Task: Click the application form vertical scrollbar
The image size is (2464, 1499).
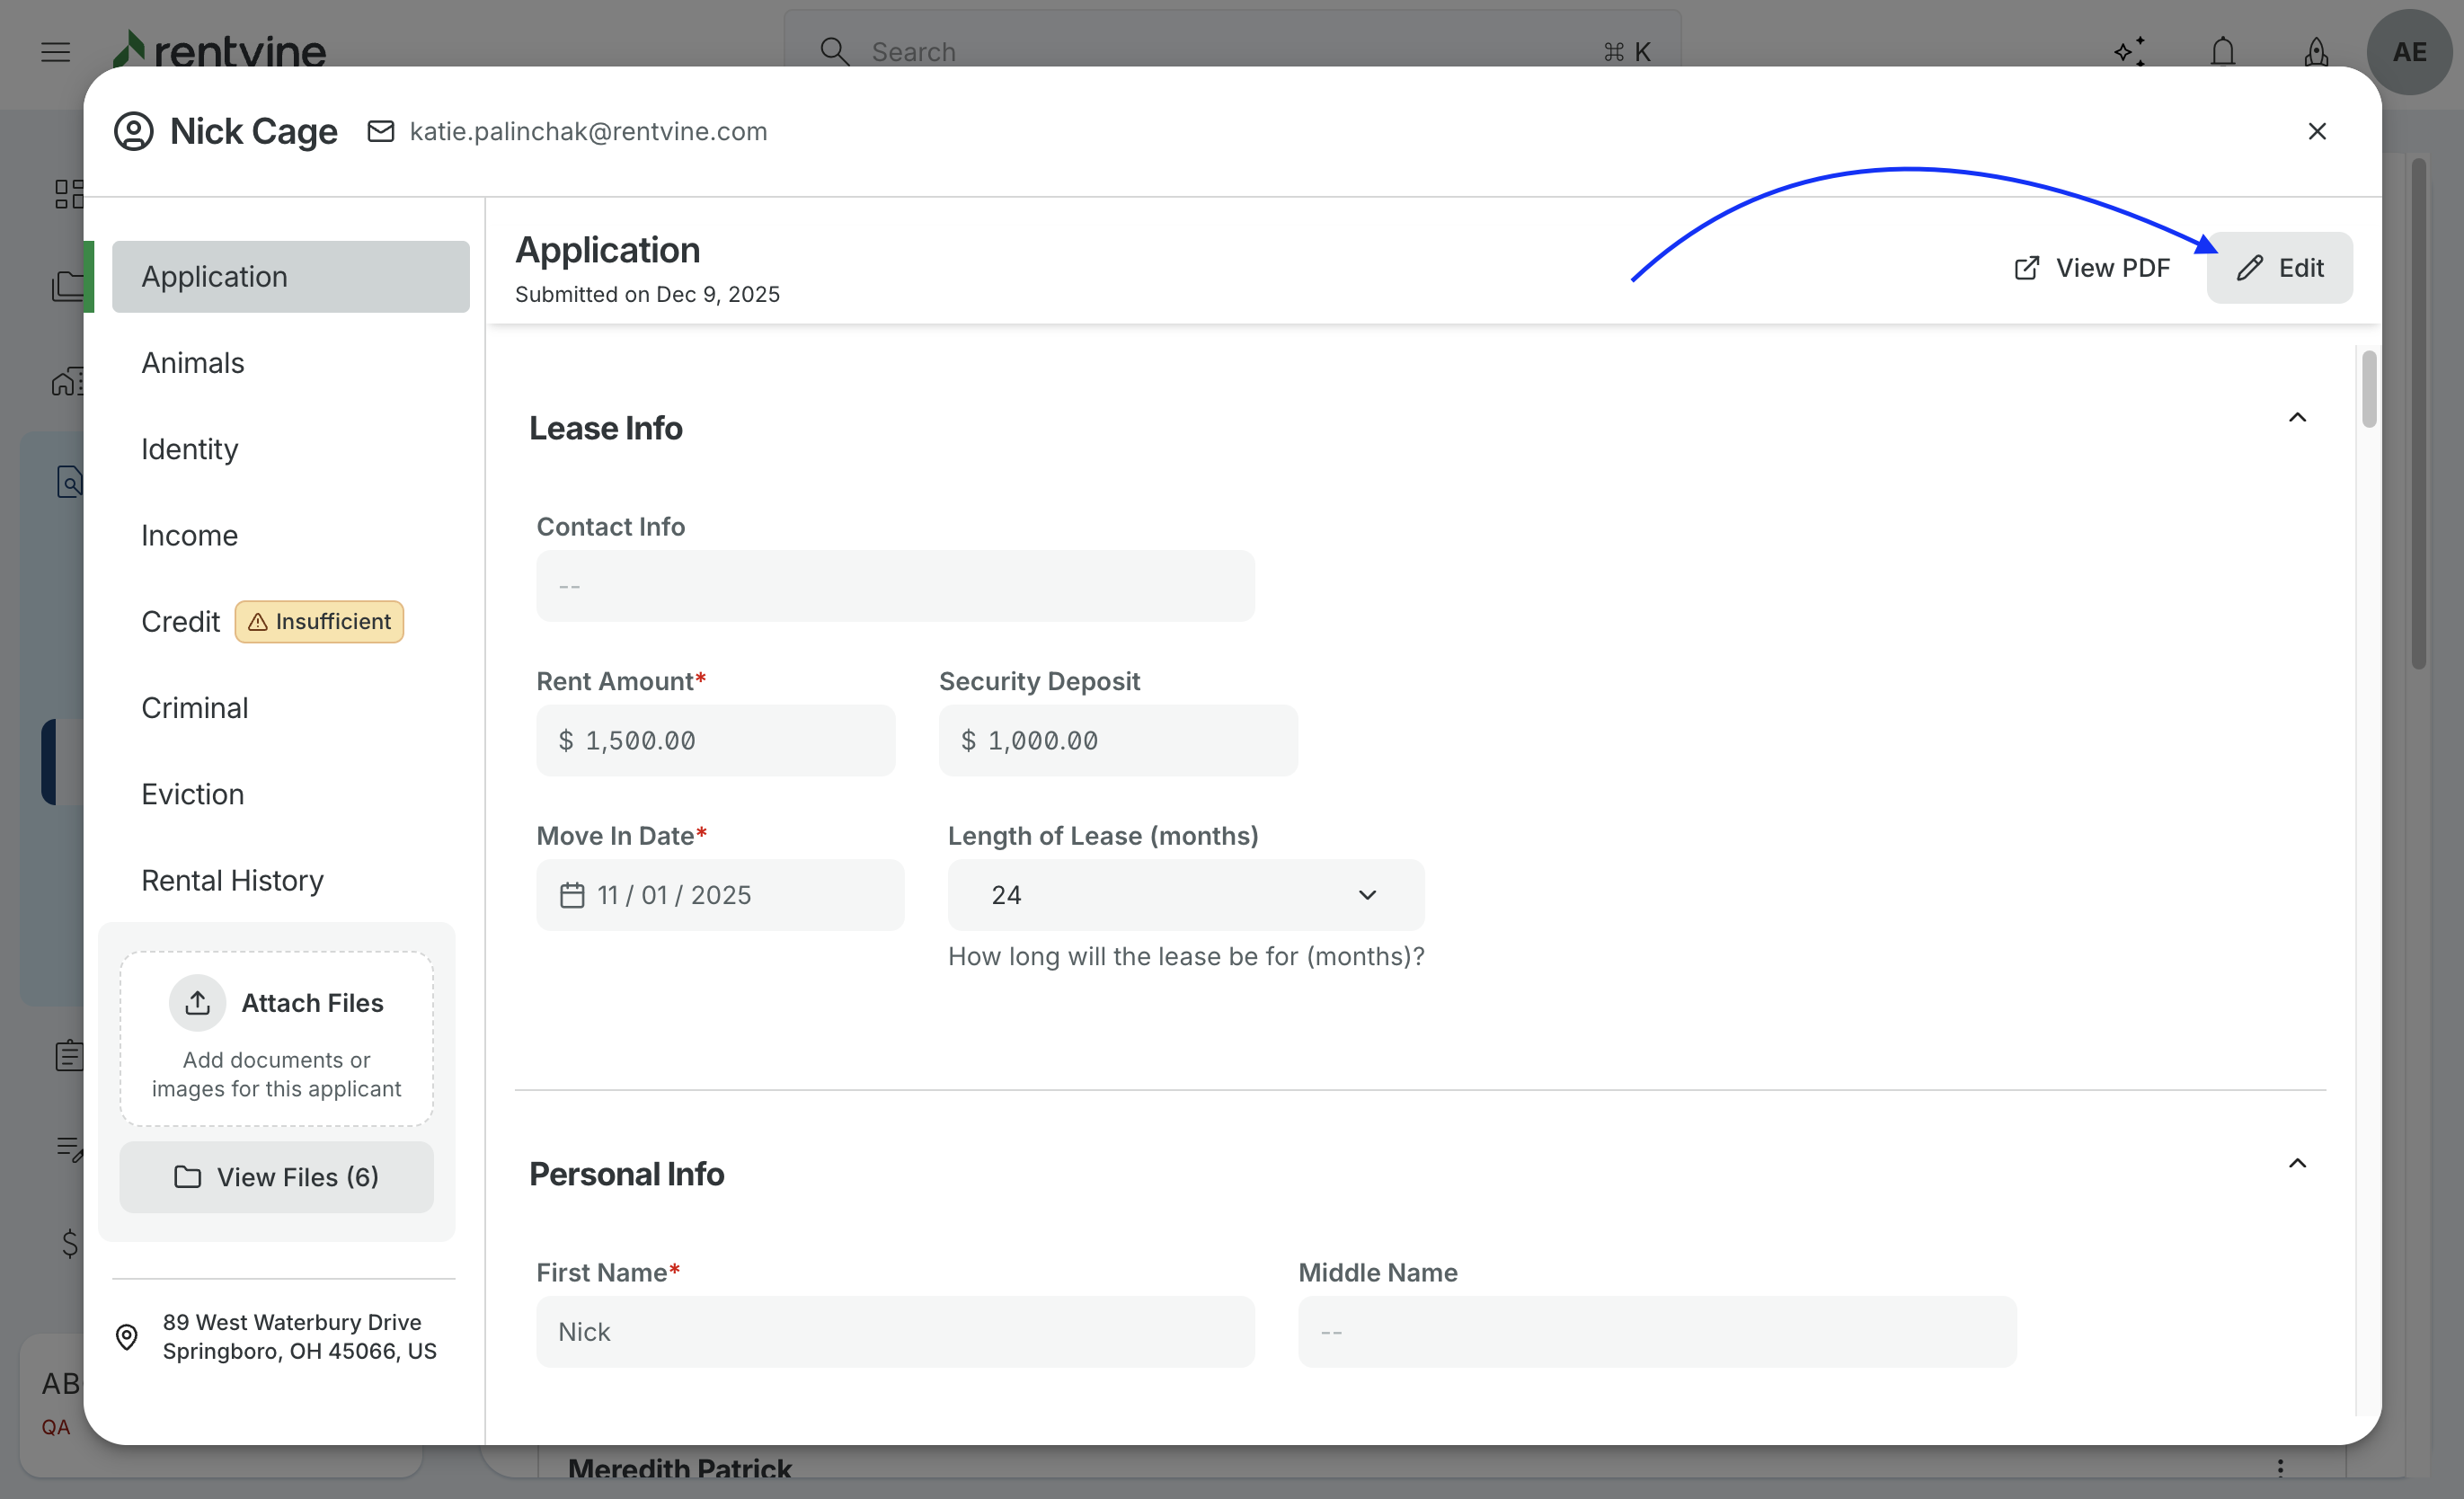Action: [2369, 390]
